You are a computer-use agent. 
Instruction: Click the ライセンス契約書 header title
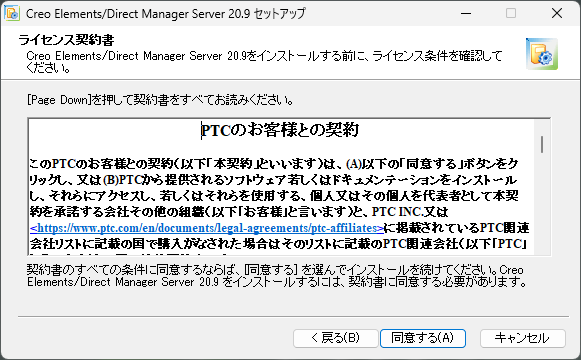pos(66,40)
